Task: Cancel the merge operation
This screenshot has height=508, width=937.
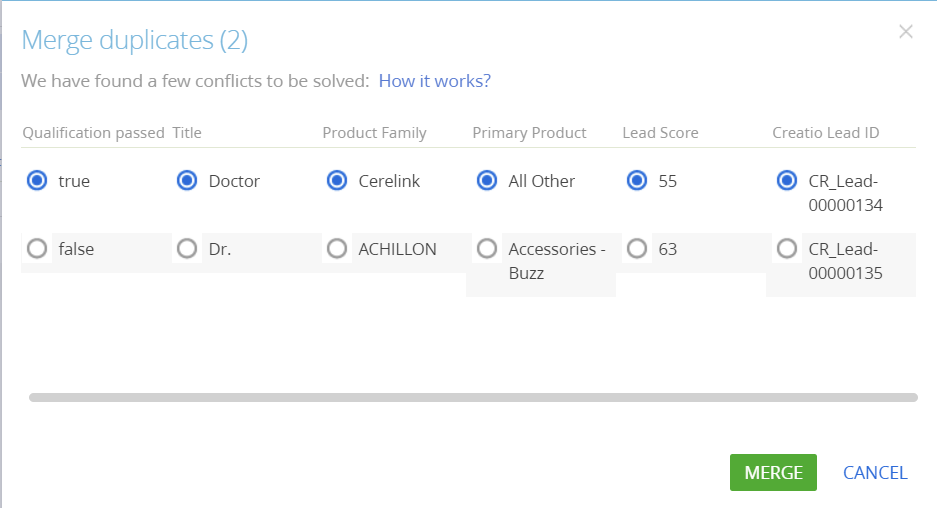Action: point(875,473)
